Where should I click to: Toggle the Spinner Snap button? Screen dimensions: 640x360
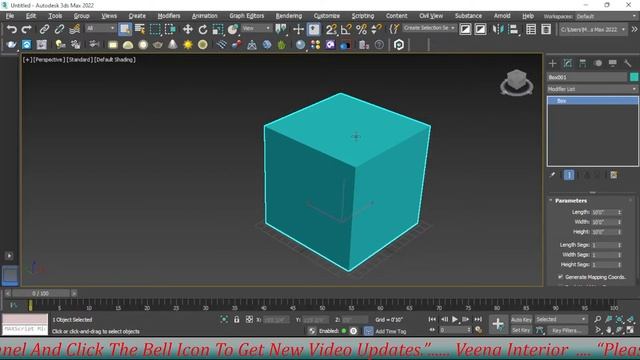[376, 29]
